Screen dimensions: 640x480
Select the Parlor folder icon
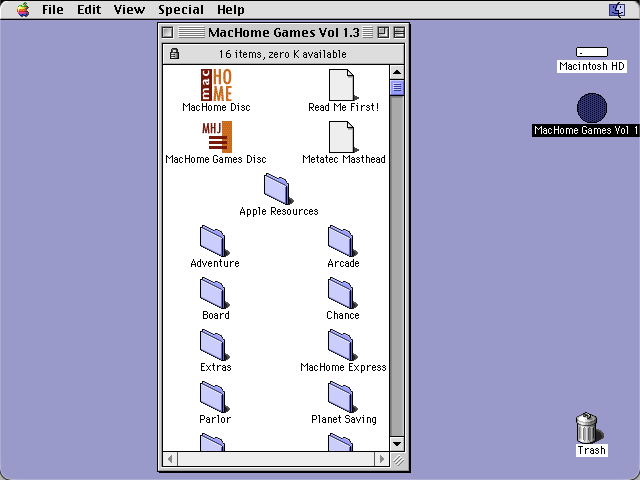215,397
